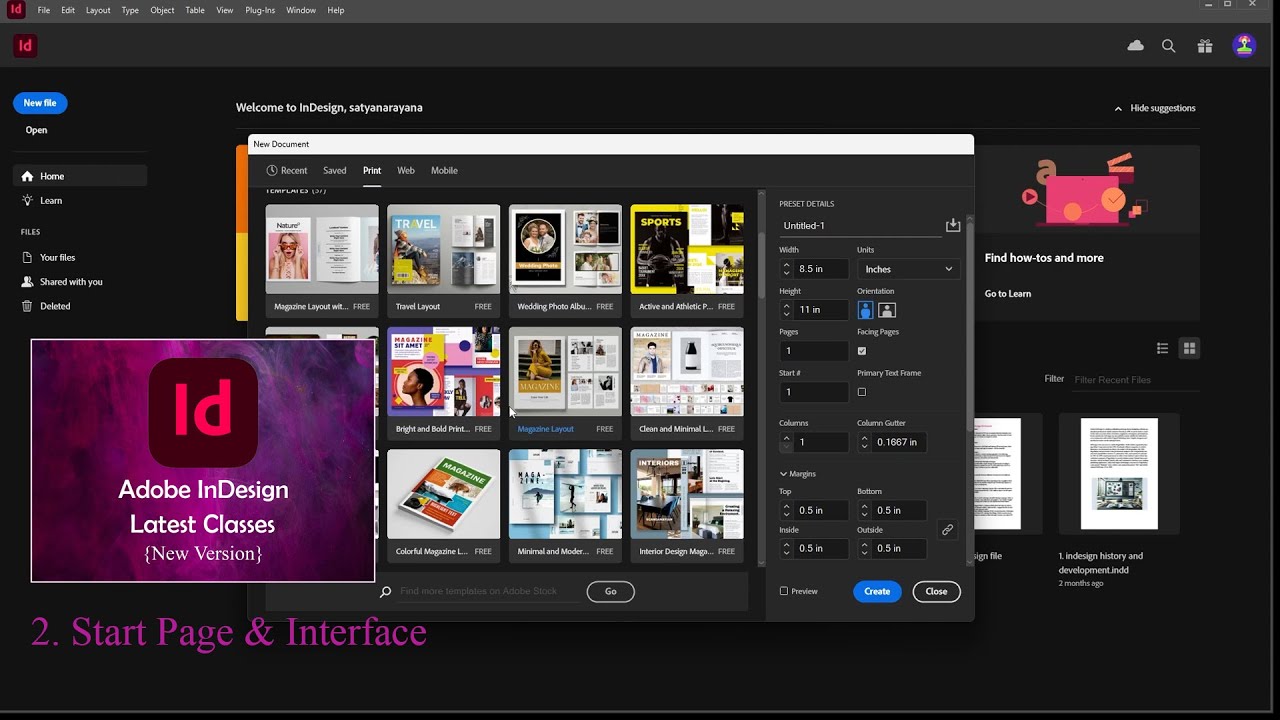Switch to the Mobile tab
1280x720 pixels.
pos(444,171)
